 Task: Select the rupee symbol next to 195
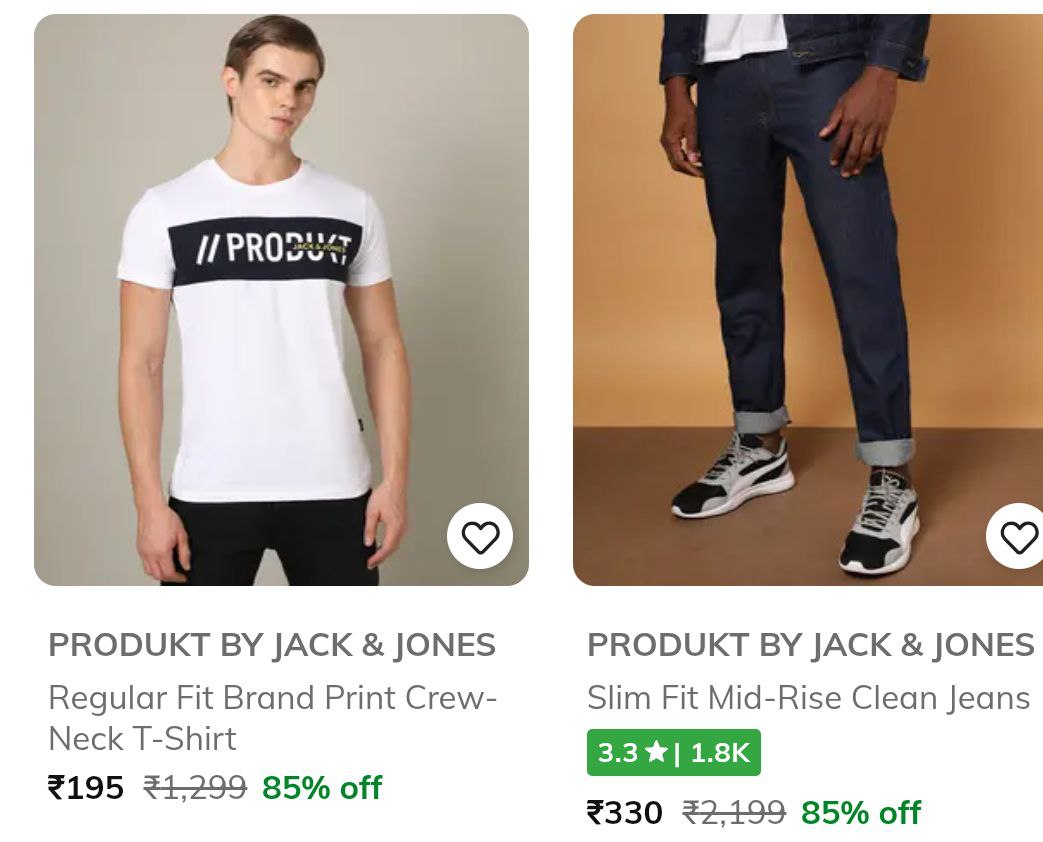tap(57, 787)
